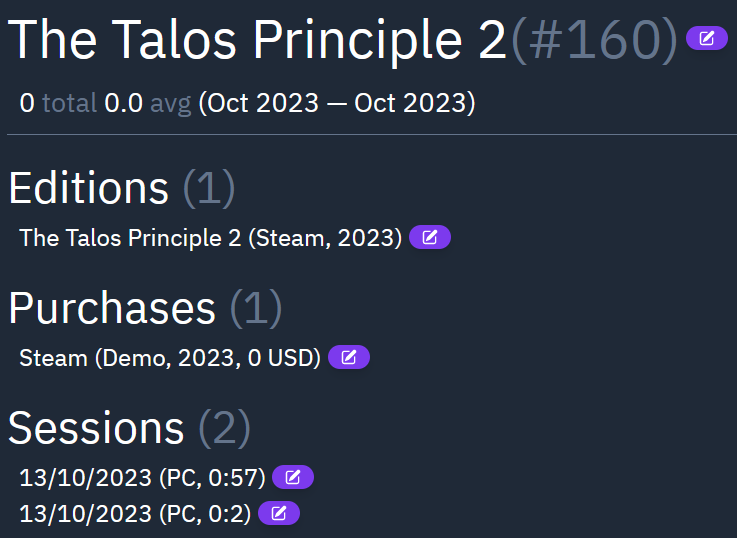Click the Oct 2023 date range

click(337, 102)
